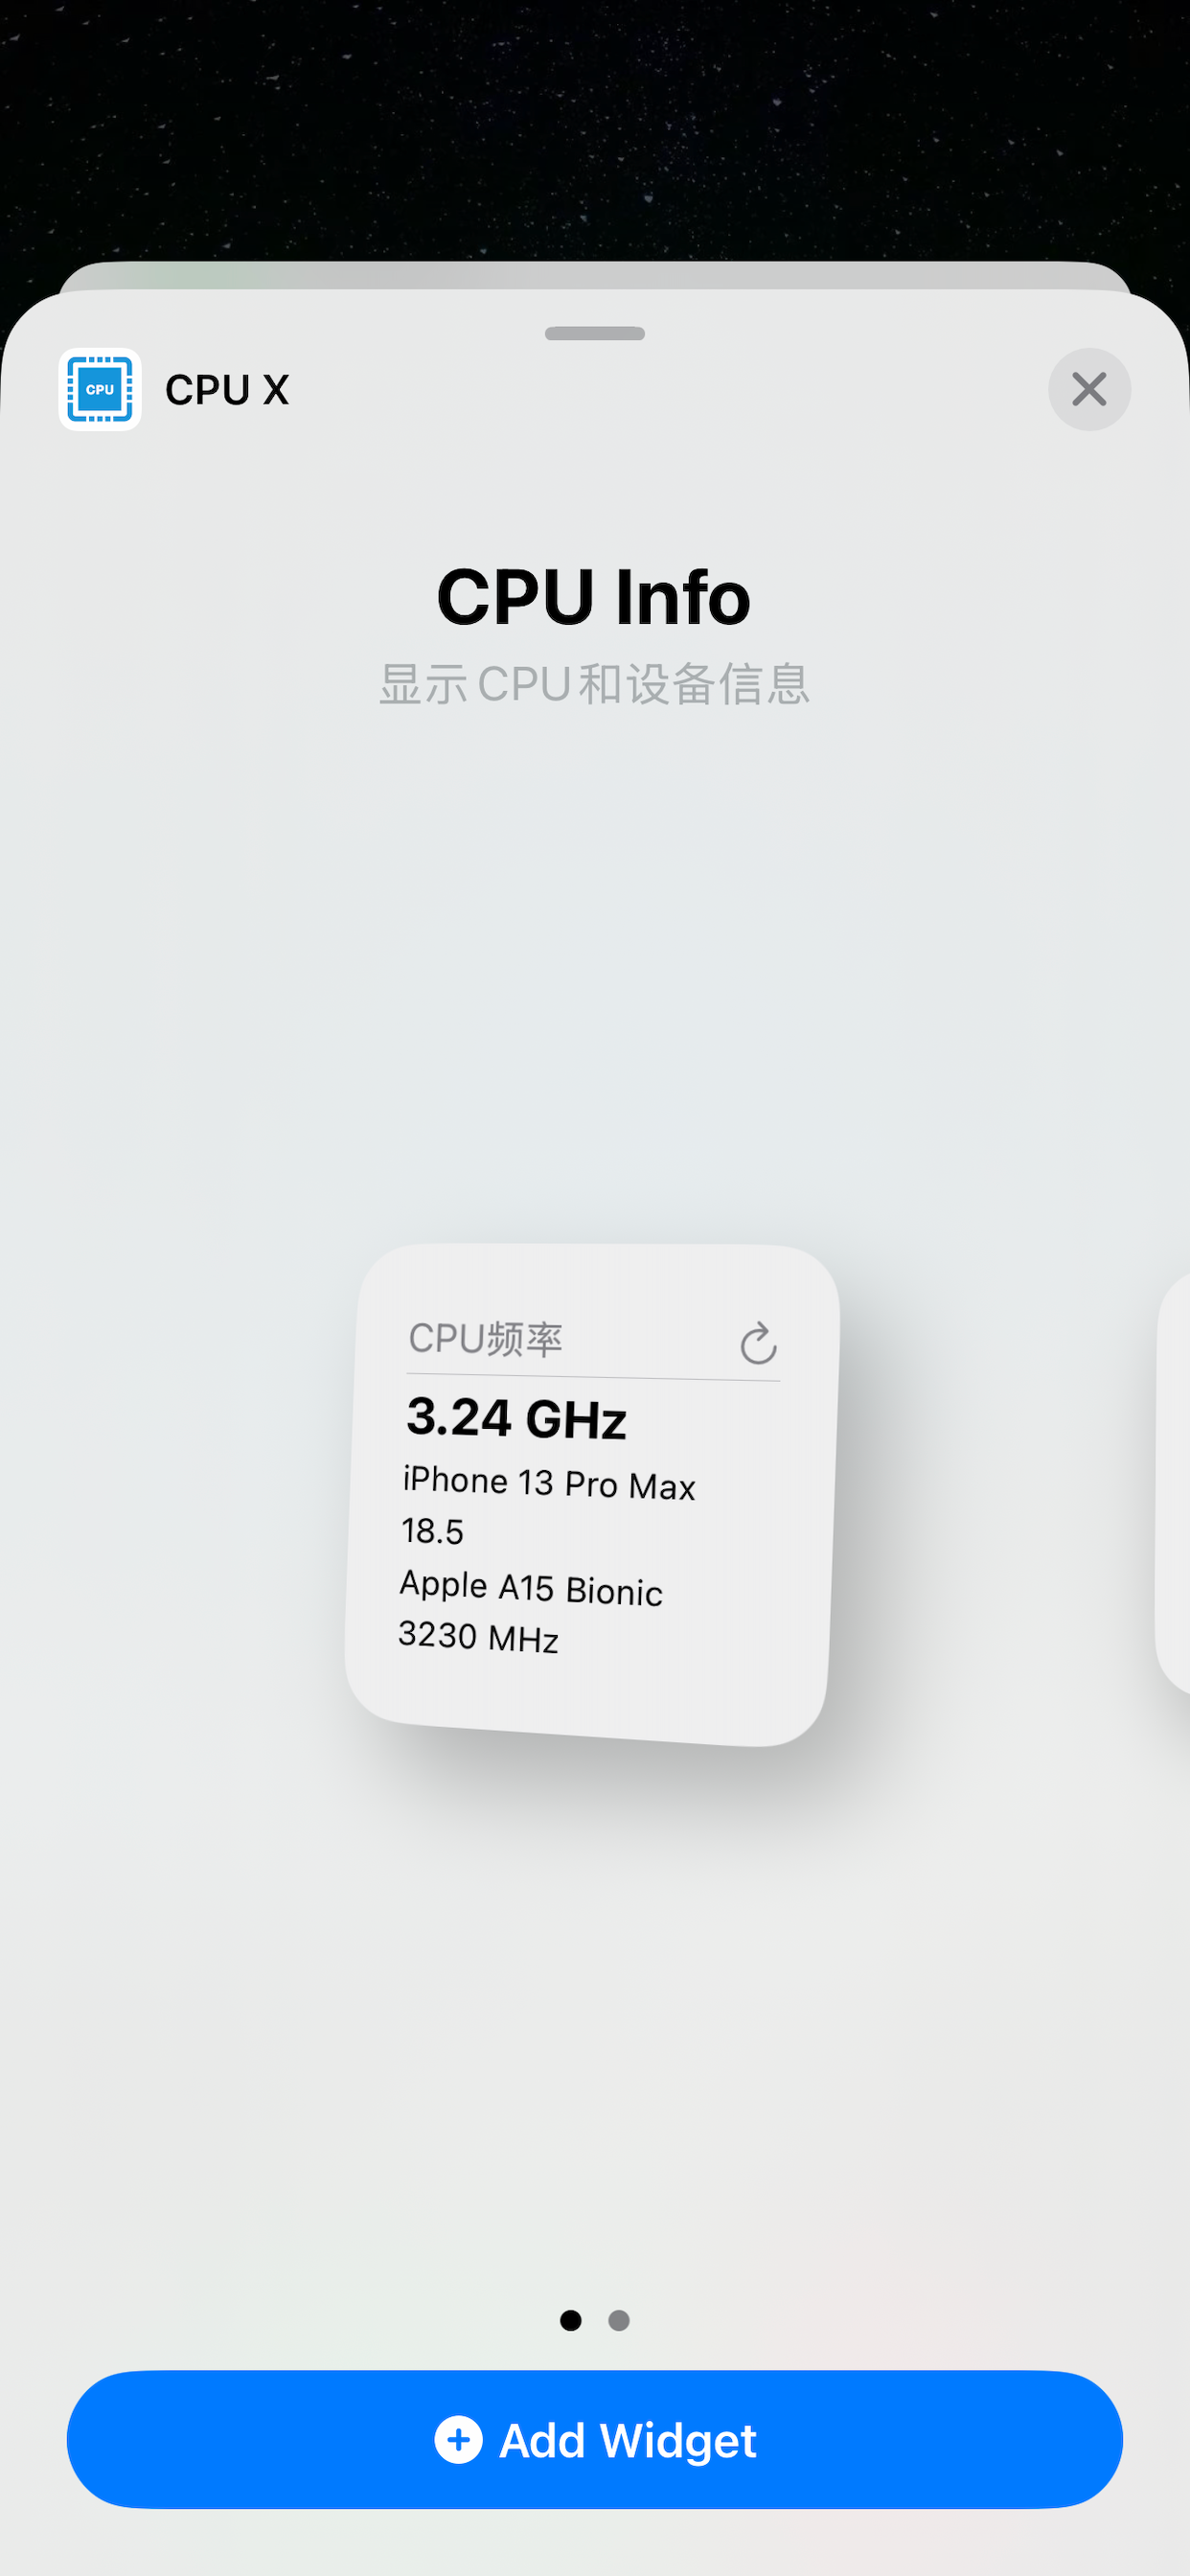Select the second page indicator dot

pos(619,2320)
